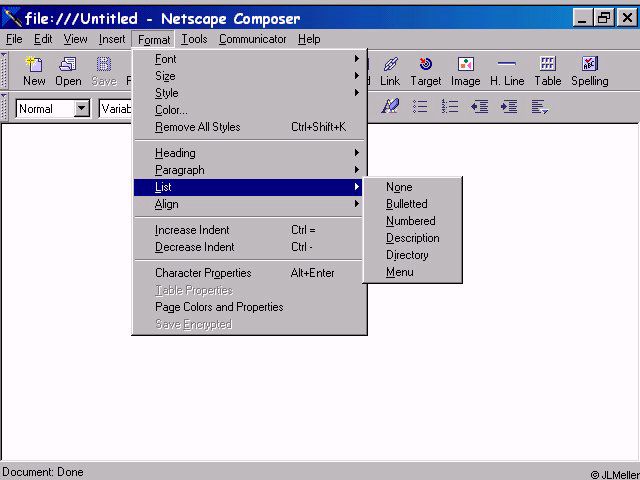Viewport: 640px width, 480px height.
Task: Open the Insert menu
Action: coord(112,39)
